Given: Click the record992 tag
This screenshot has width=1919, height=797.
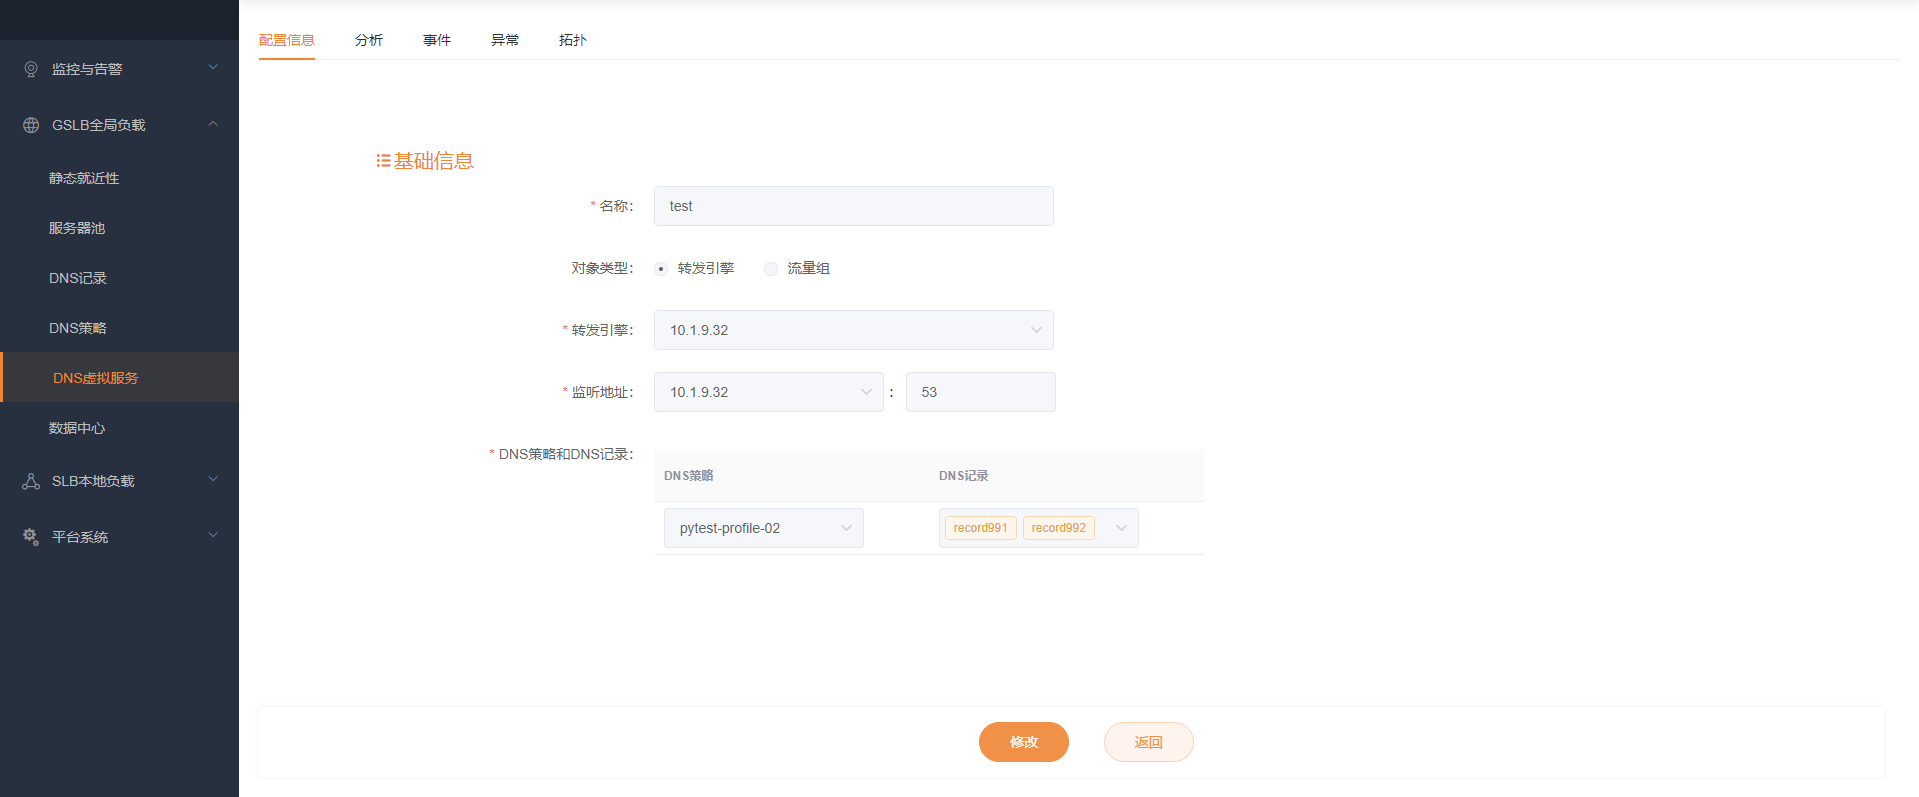Looking at the screenshot, I should [x=1059, y=528].
